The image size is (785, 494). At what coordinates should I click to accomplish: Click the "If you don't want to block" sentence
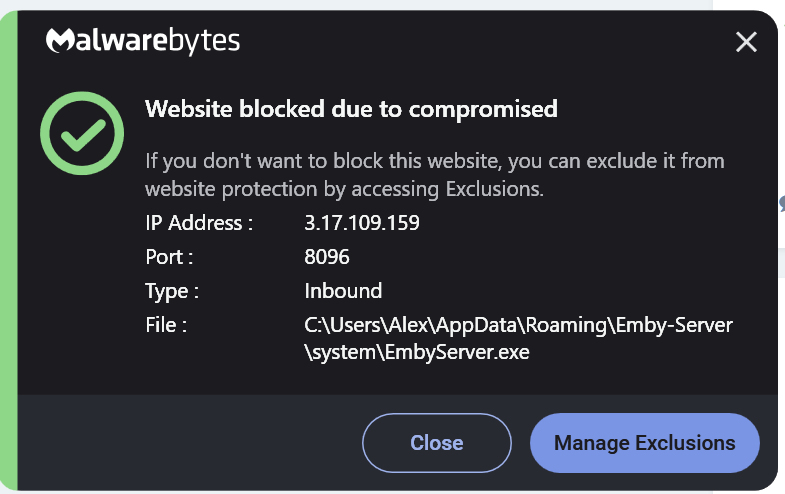tap(434, 161)
